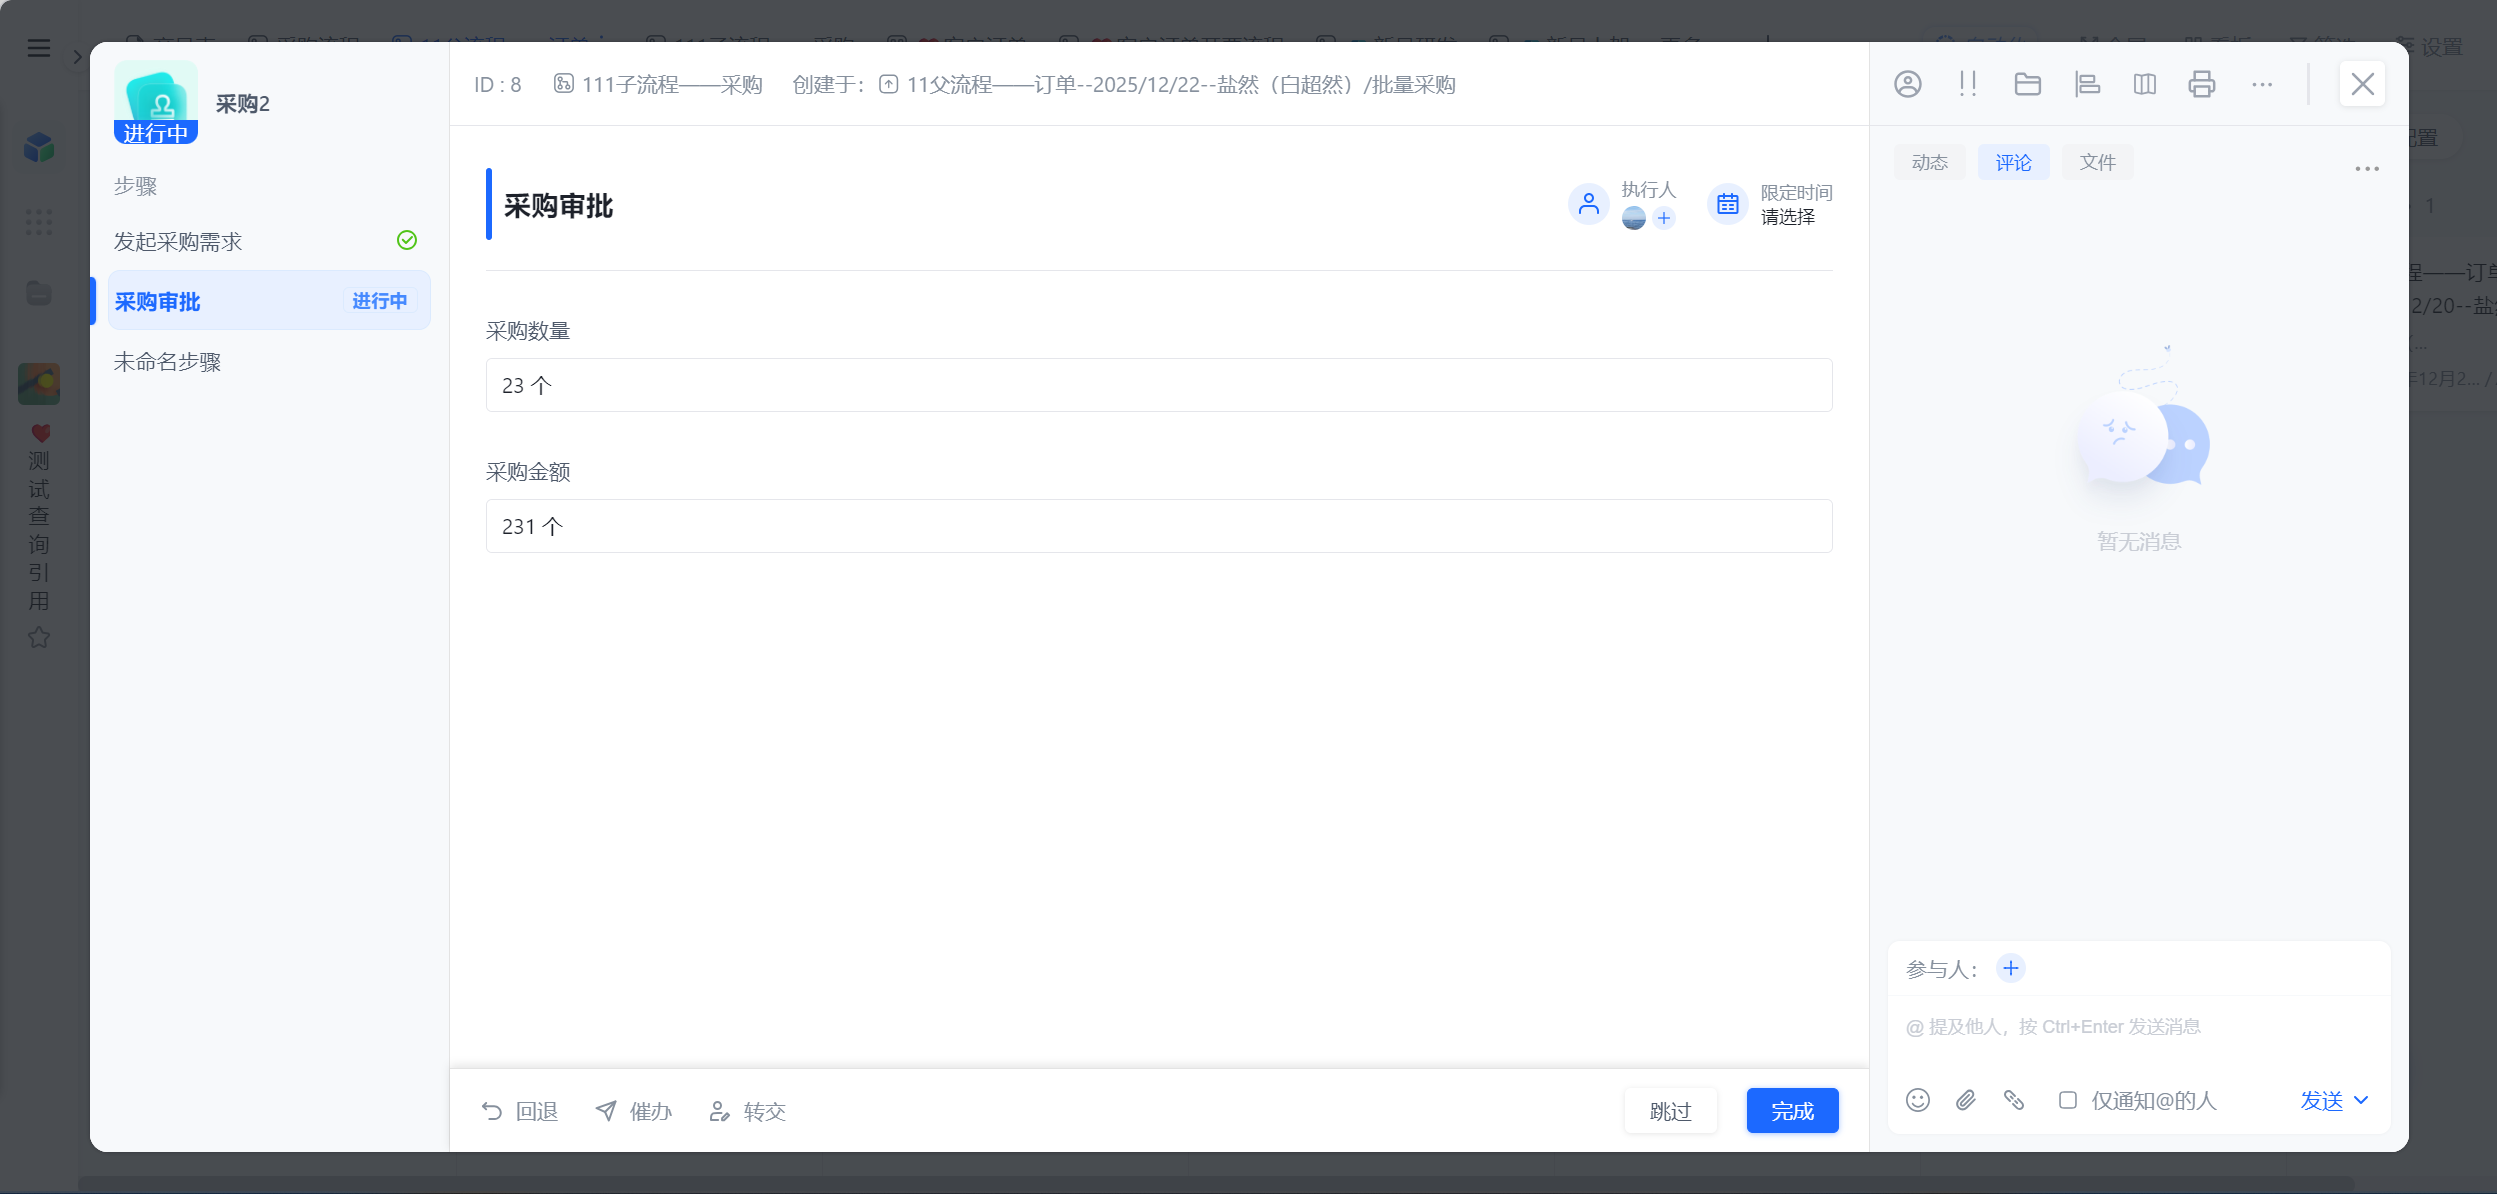Viewport: 2497px width, 1194px height.
Task: Click the 采购2 app icon
Action: (x=155, y=101)
